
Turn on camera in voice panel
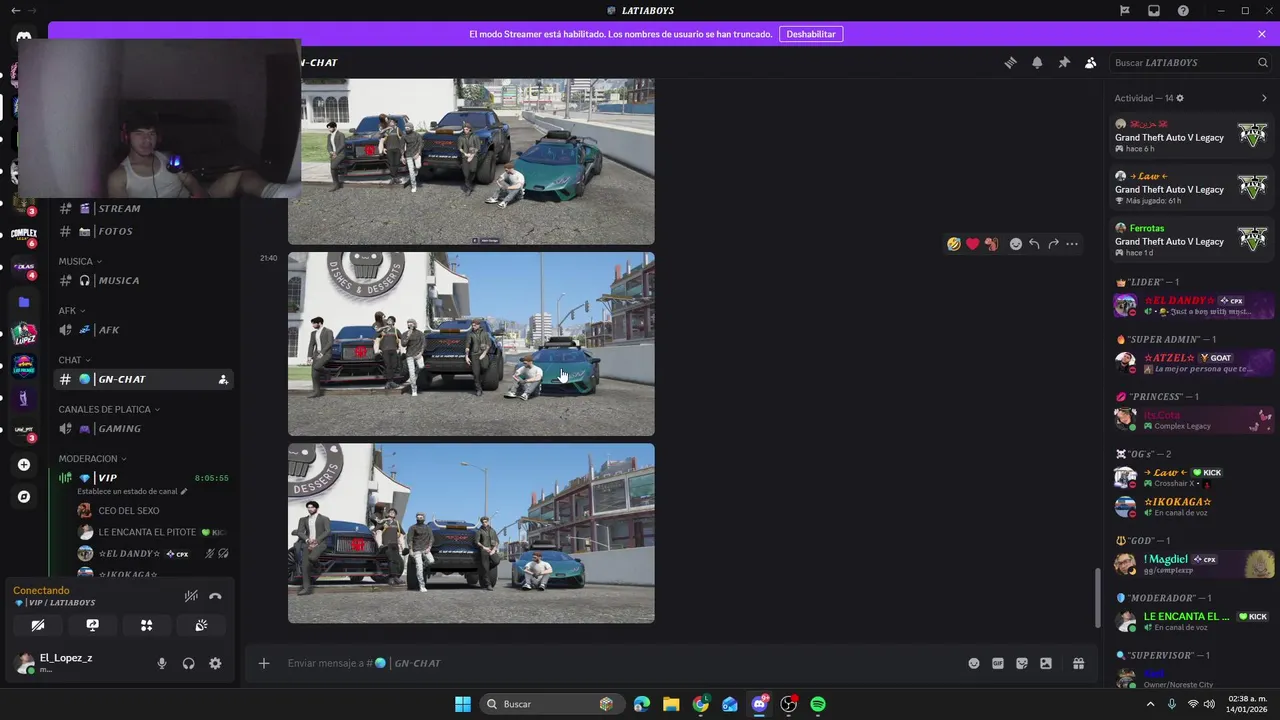38,625
